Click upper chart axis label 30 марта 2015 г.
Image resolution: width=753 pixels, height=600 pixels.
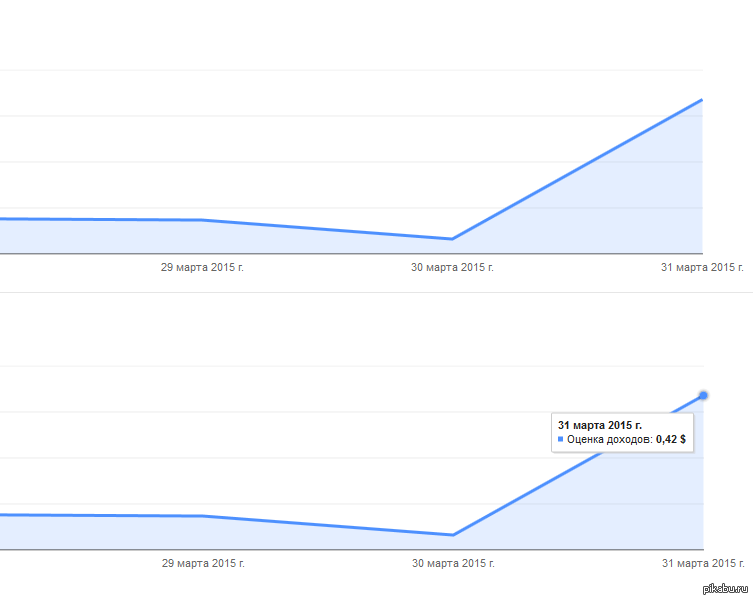point(452,267)
